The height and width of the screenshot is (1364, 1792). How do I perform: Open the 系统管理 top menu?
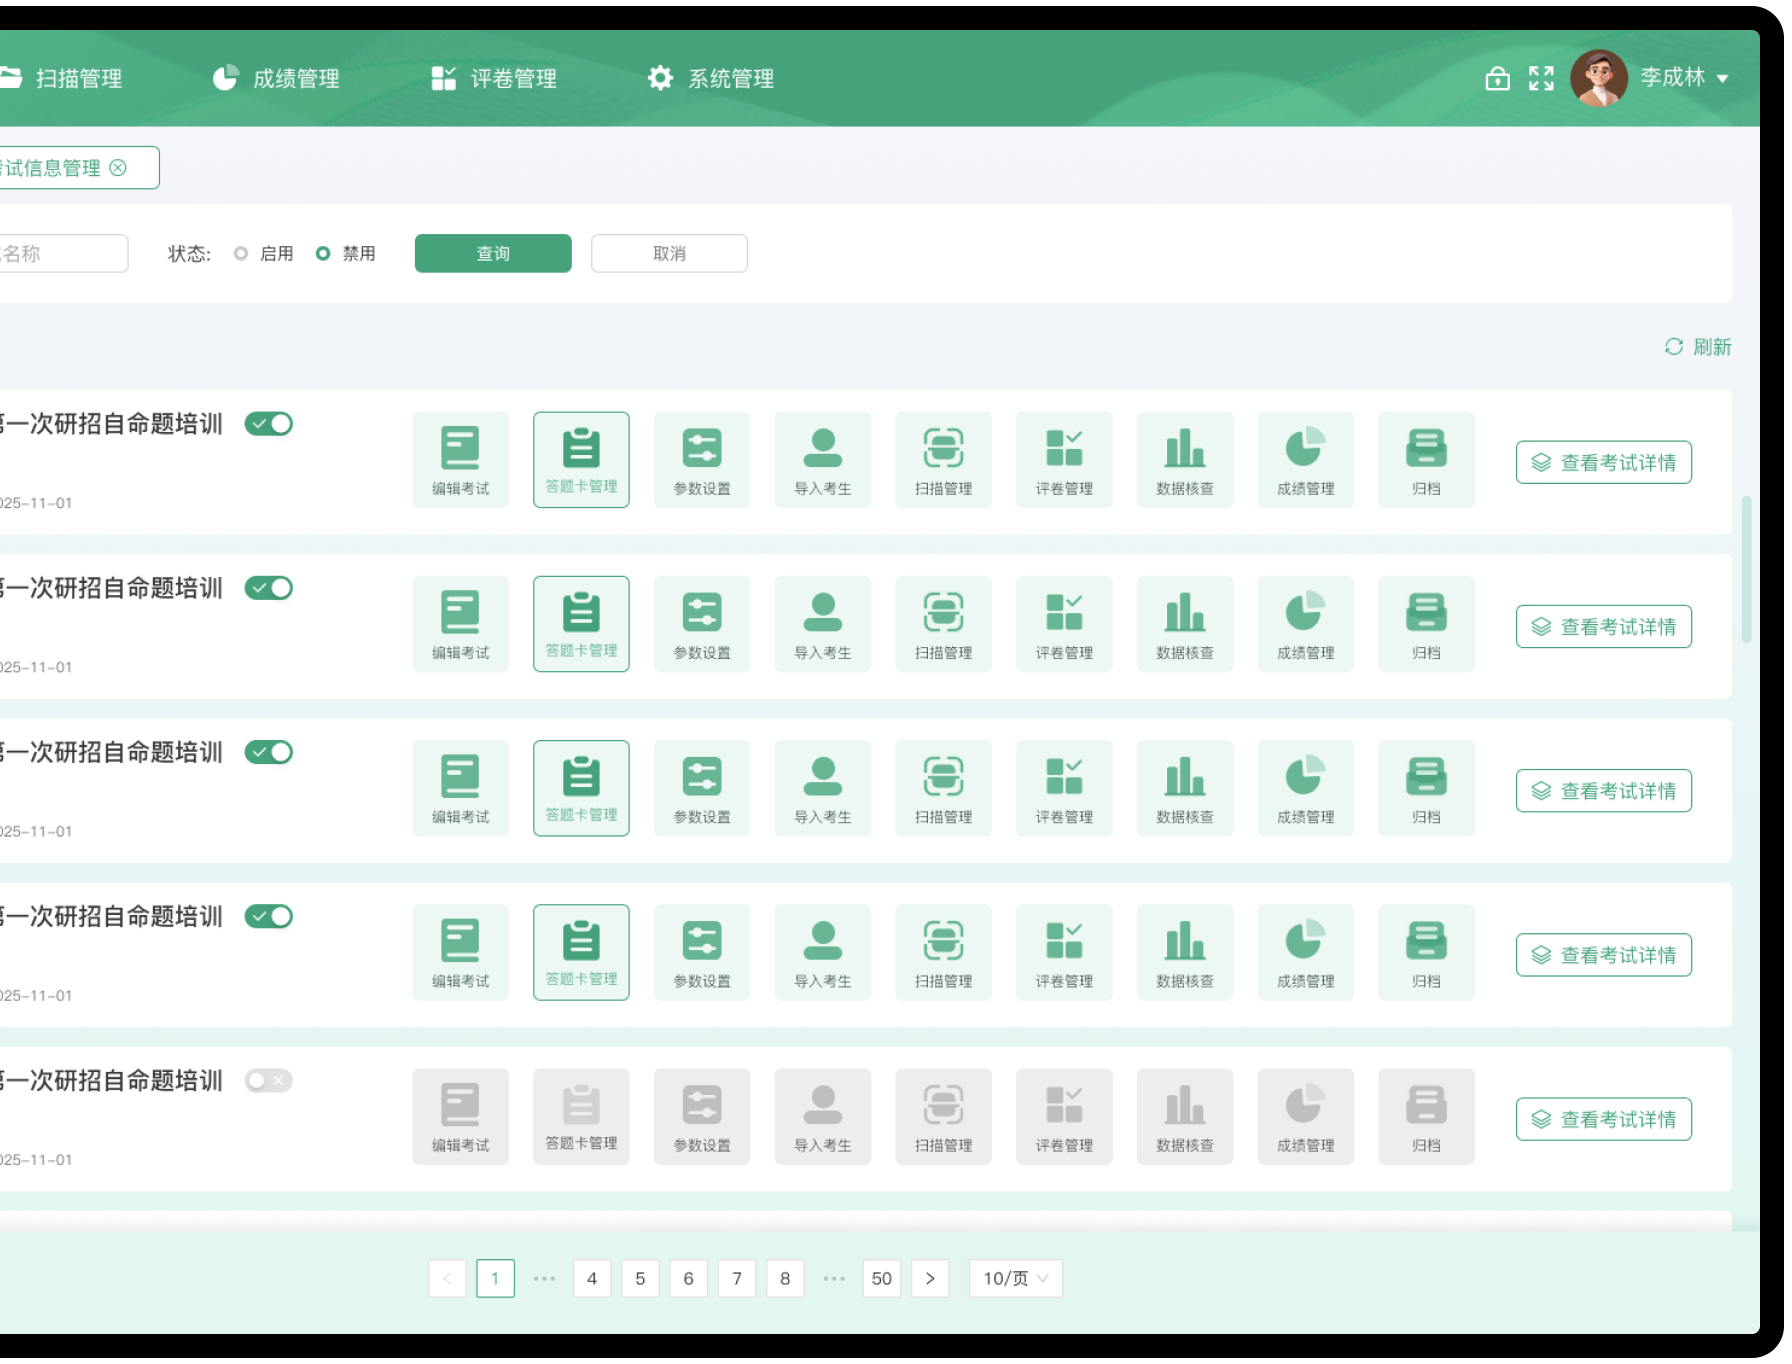click(711, 78)
